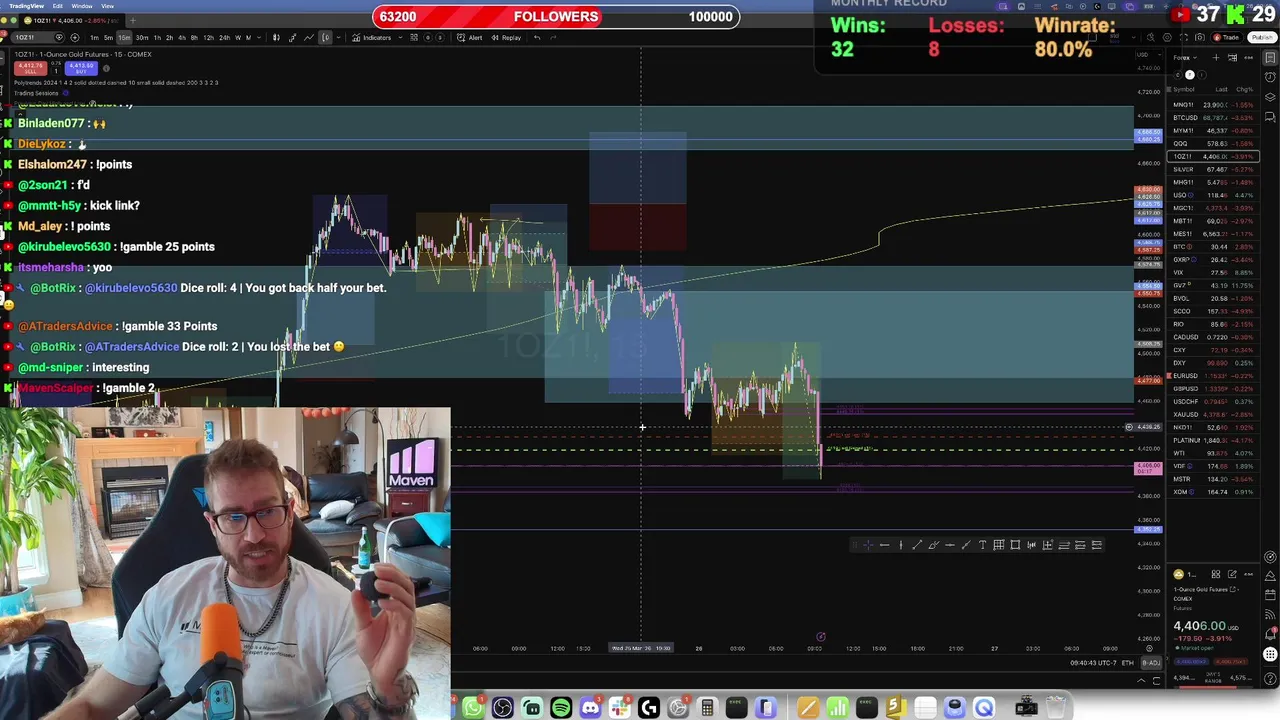Open the object tree layers icon

tap(1270, 97)
